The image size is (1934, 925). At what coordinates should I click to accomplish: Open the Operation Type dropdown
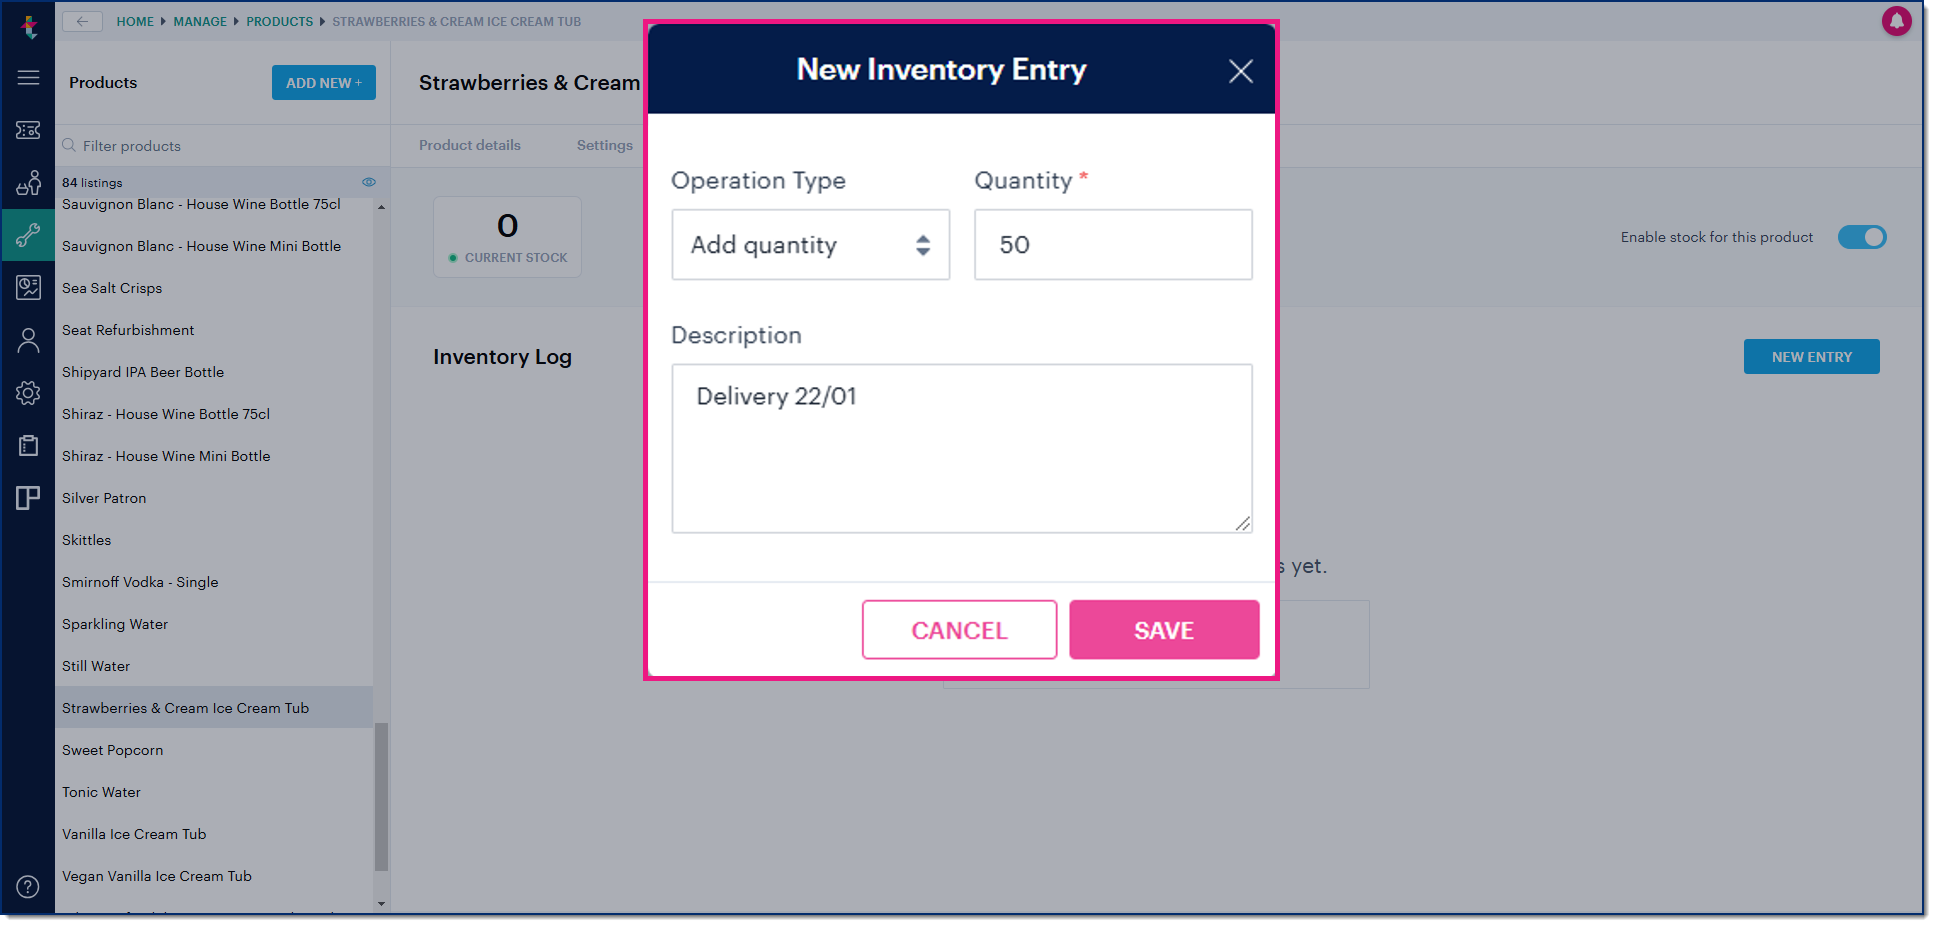tap(810, 245)
